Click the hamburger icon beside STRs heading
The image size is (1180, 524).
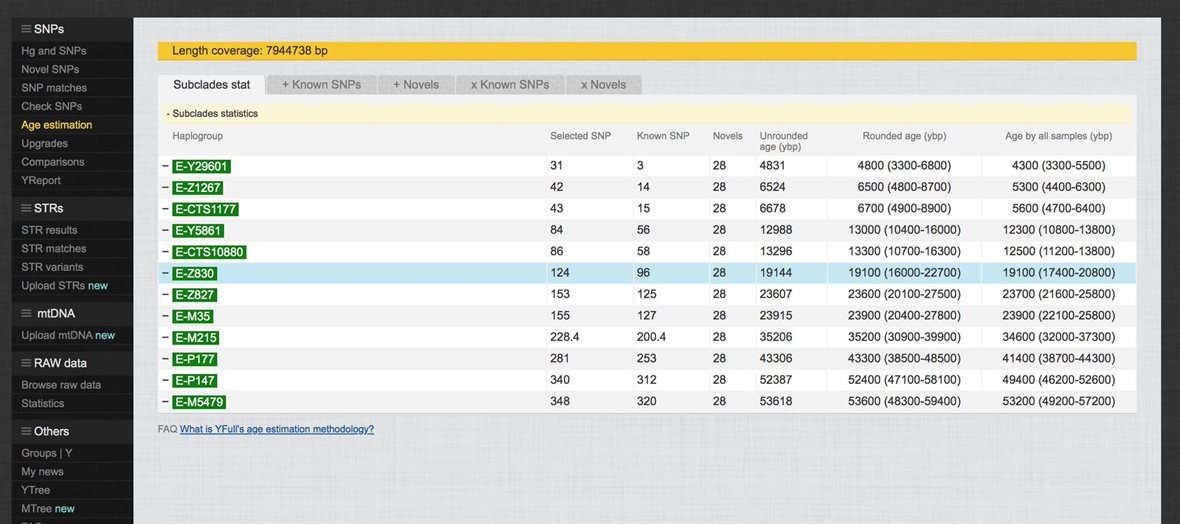point(27,208)
